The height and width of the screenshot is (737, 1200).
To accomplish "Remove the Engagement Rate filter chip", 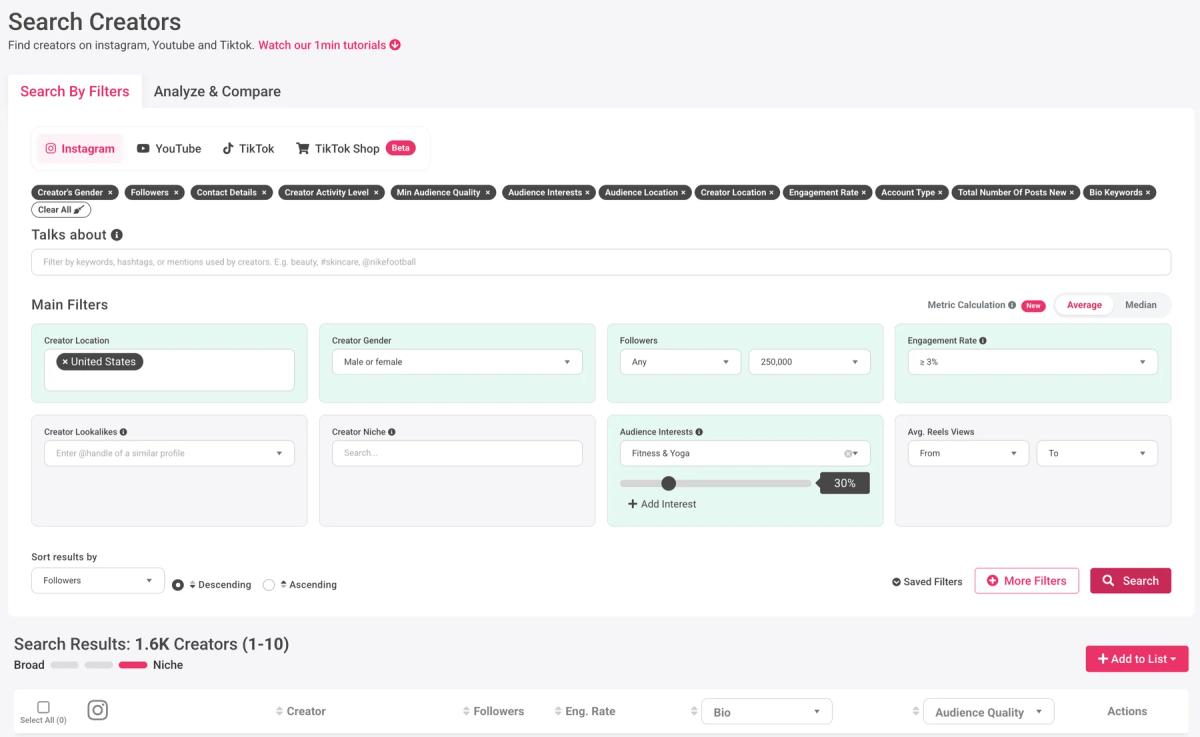I will [x=864, y=193].
